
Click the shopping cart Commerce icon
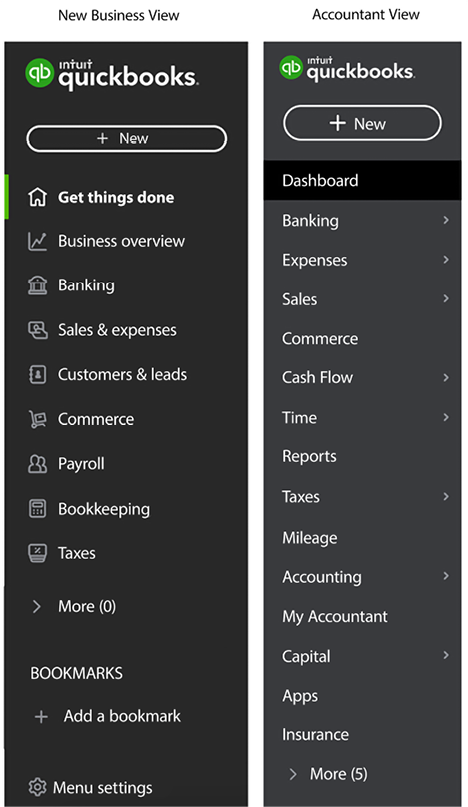click(x=37, y=419)
